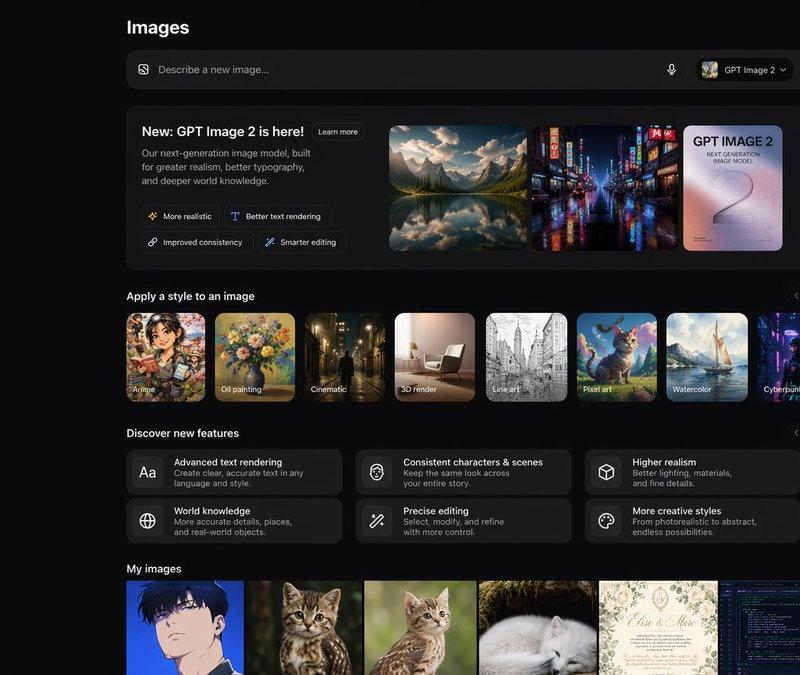
Task: Open More creative styles palette card
Action: click(692, 521)
